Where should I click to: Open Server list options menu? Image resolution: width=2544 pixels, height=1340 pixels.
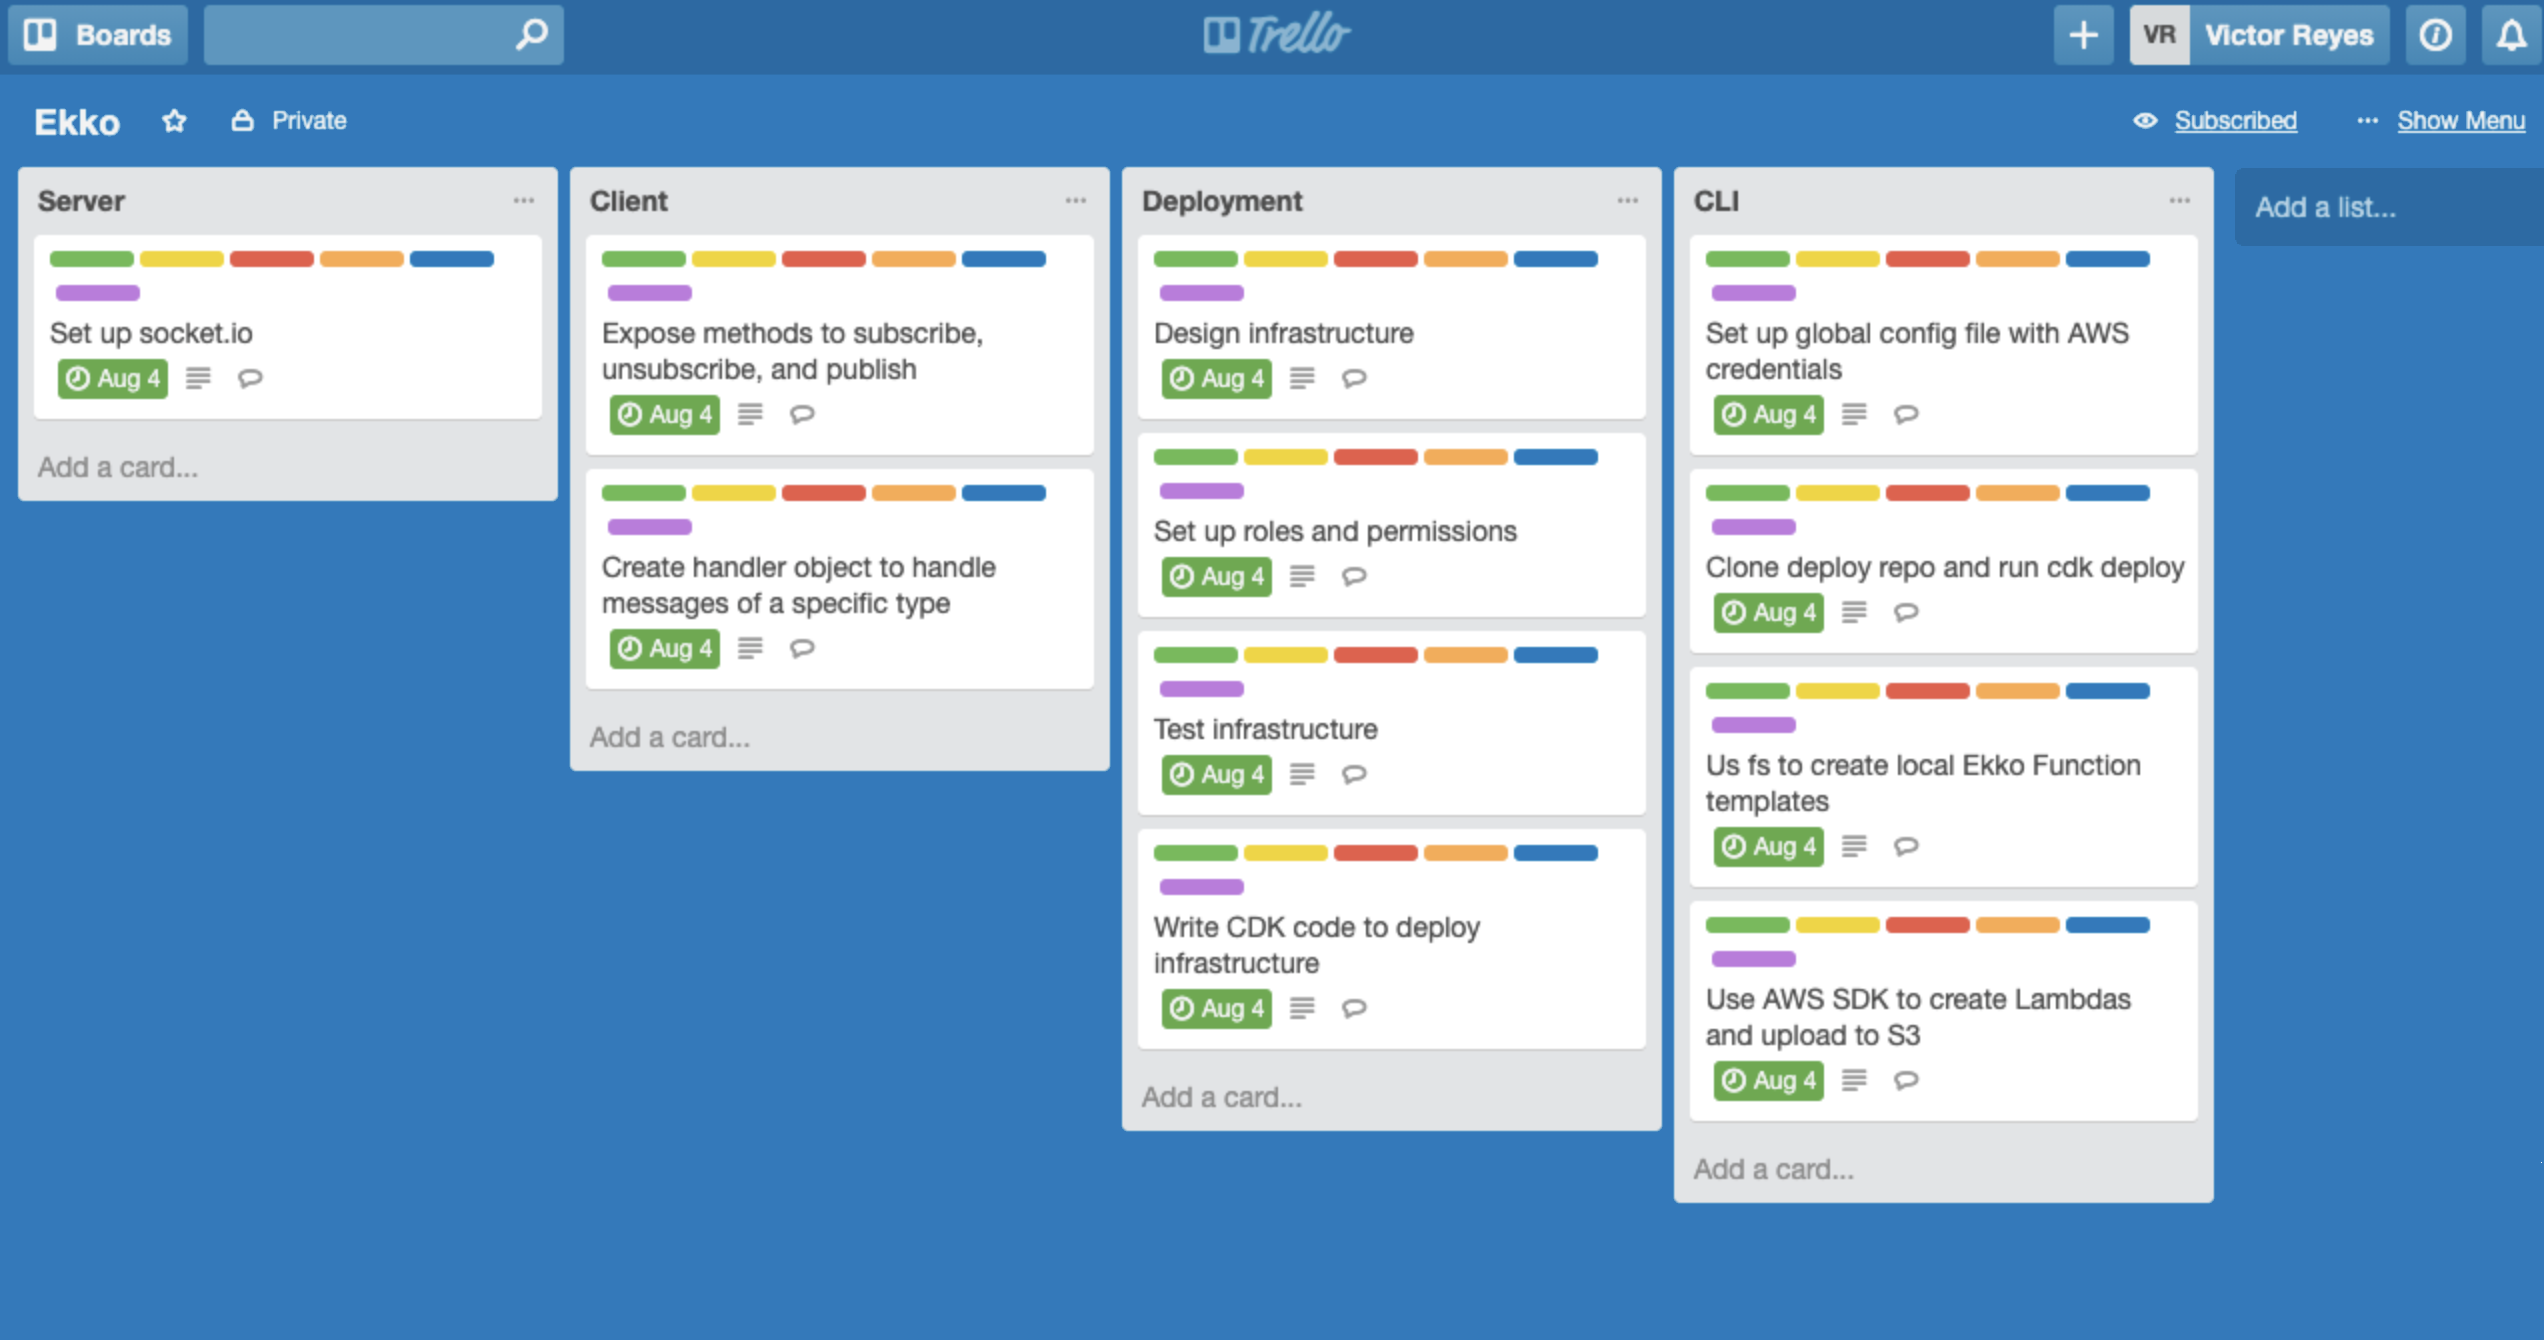(525, 200)
